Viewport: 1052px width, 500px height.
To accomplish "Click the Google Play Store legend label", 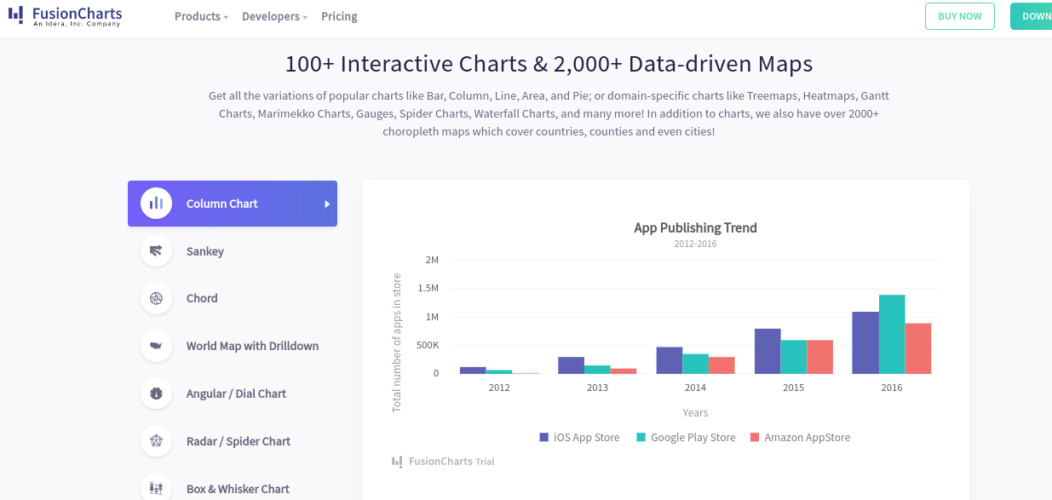I will point(693,437).
